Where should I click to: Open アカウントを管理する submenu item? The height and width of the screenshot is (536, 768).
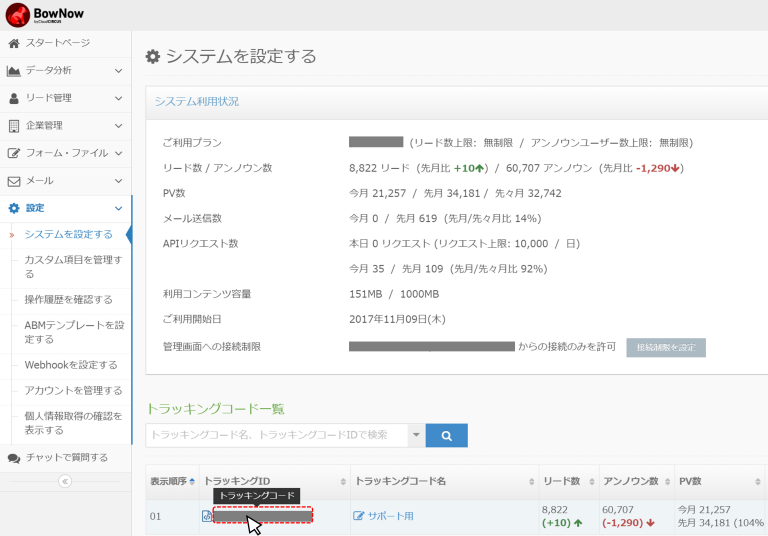(73, 390)
